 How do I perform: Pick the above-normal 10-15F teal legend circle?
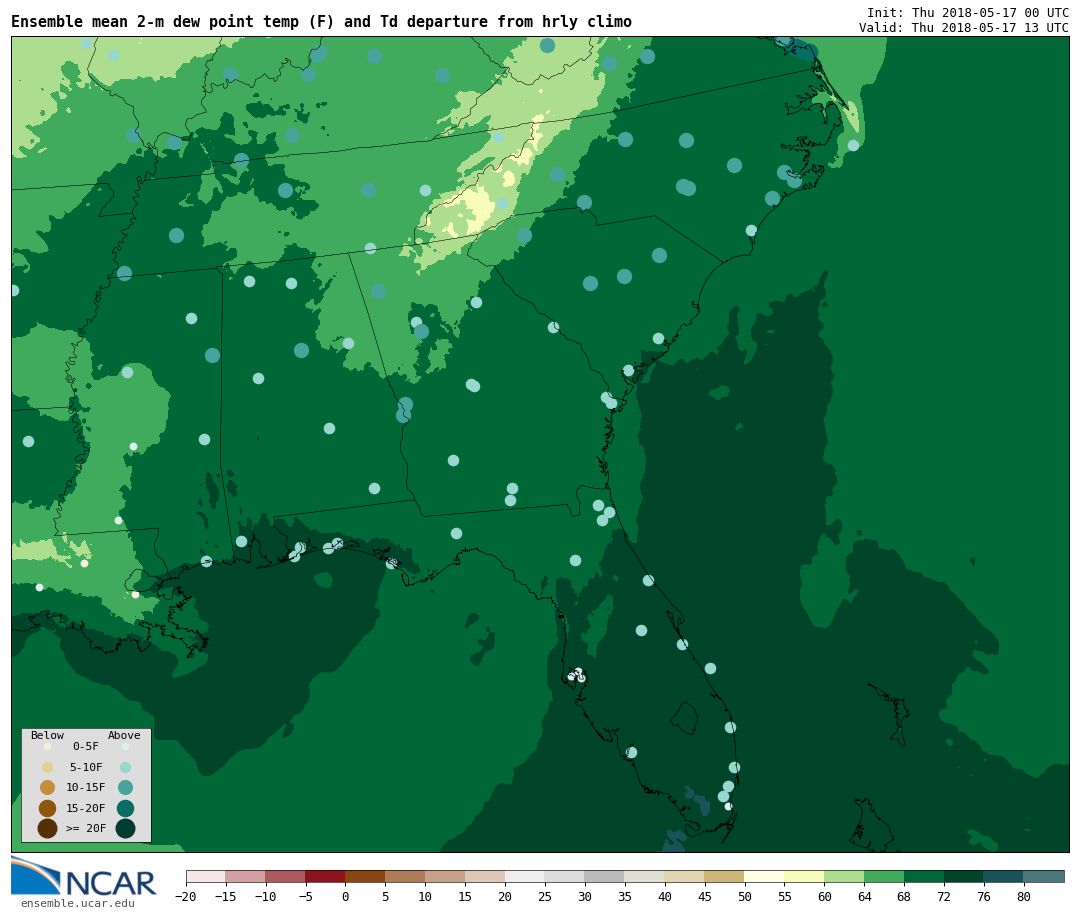point(125,788)
